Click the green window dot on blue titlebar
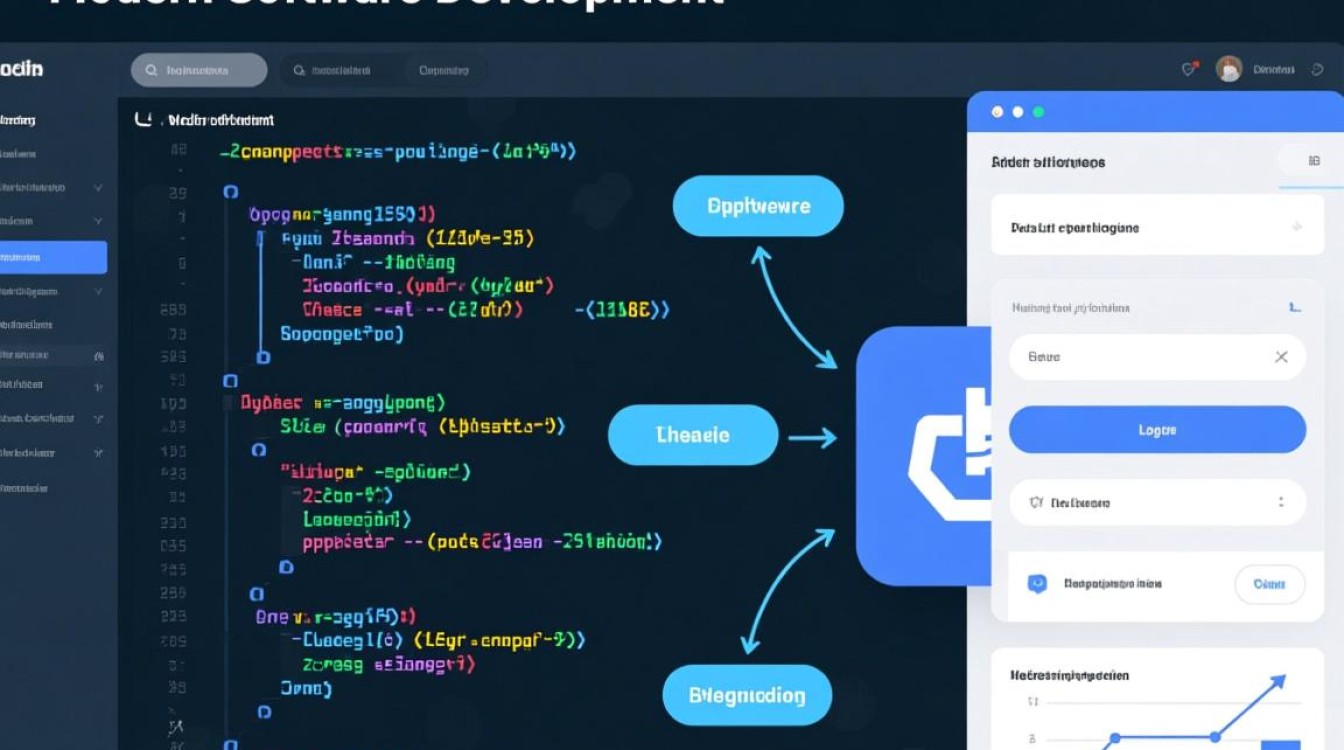Viewport: 1344px width, 750px height. tap(1038, 112)
